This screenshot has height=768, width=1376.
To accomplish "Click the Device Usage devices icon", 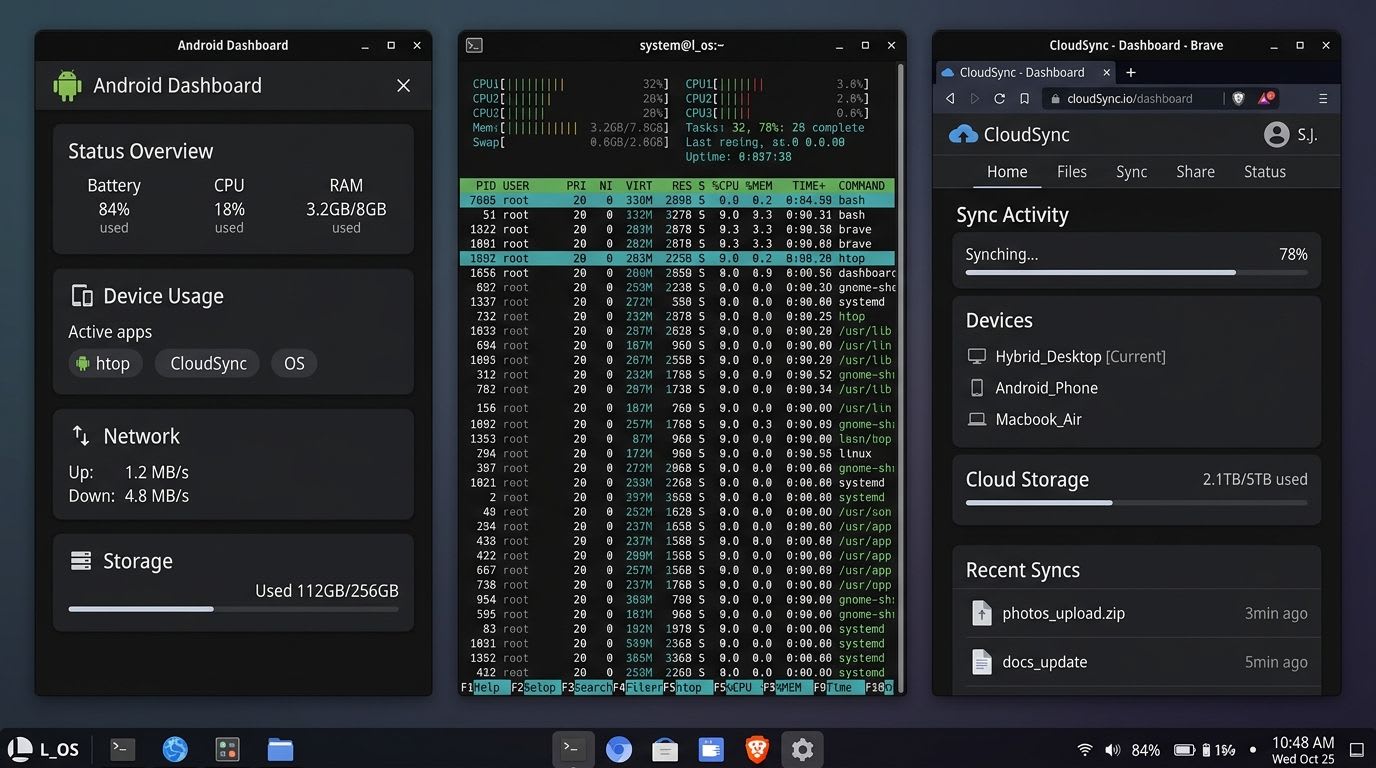I will click(81, 296).
